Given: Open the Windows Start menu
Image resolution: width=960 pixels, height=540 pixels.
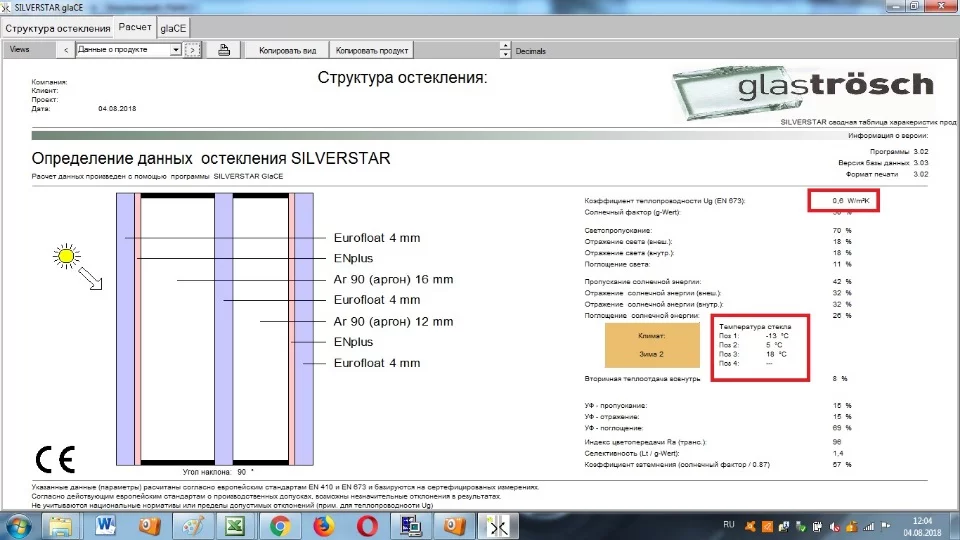Looking at the screenshot, I should (18, 526).
